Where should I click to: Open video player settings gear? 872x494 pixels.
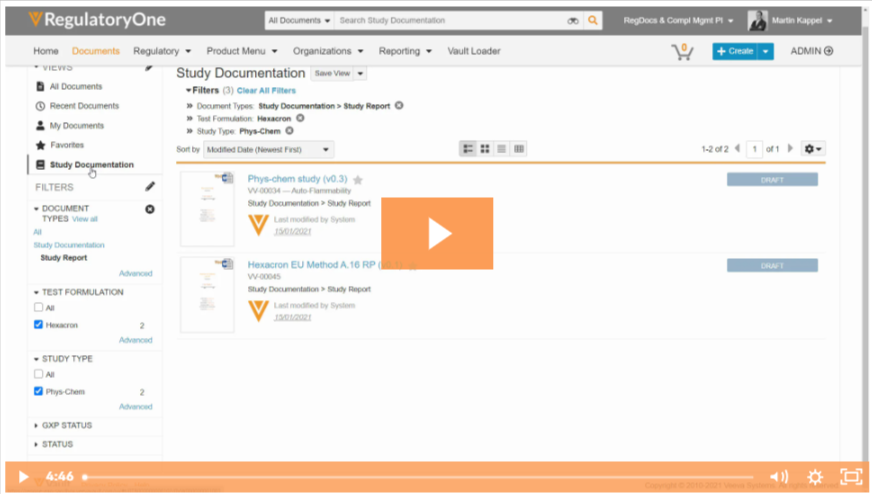point(815,477)
